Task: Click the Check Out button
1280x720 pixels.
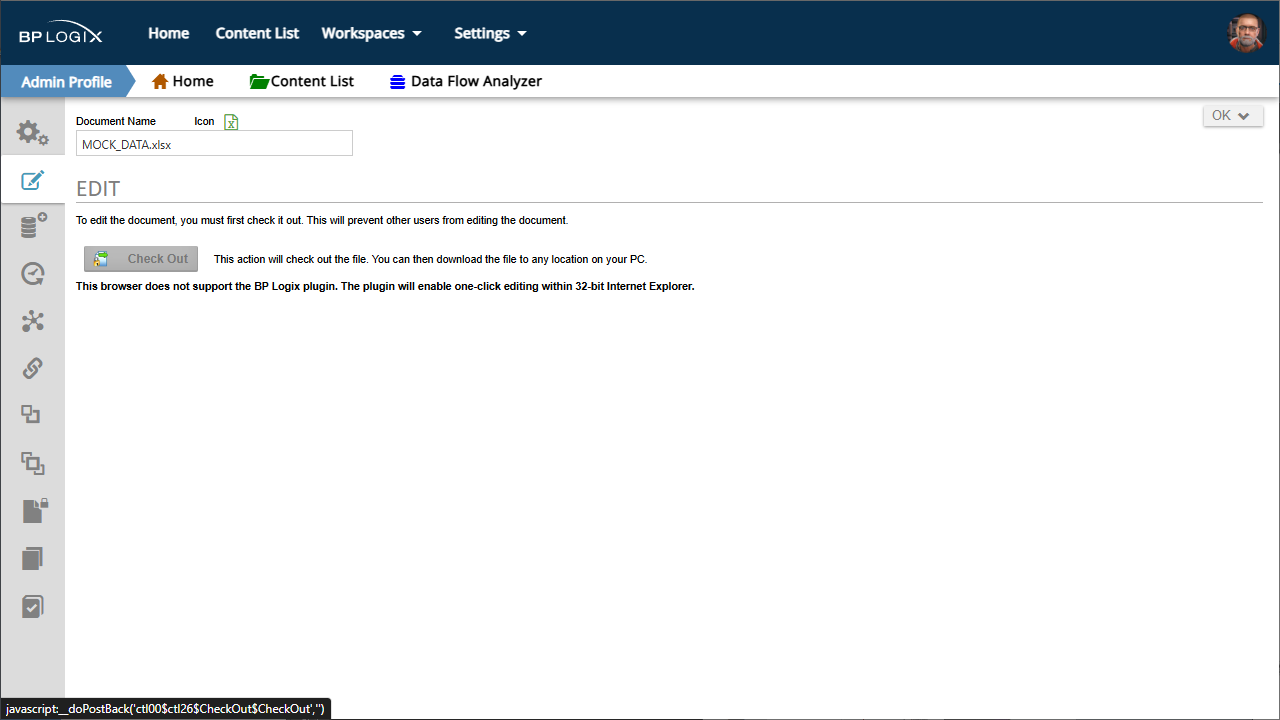Action: click(141, 259)
